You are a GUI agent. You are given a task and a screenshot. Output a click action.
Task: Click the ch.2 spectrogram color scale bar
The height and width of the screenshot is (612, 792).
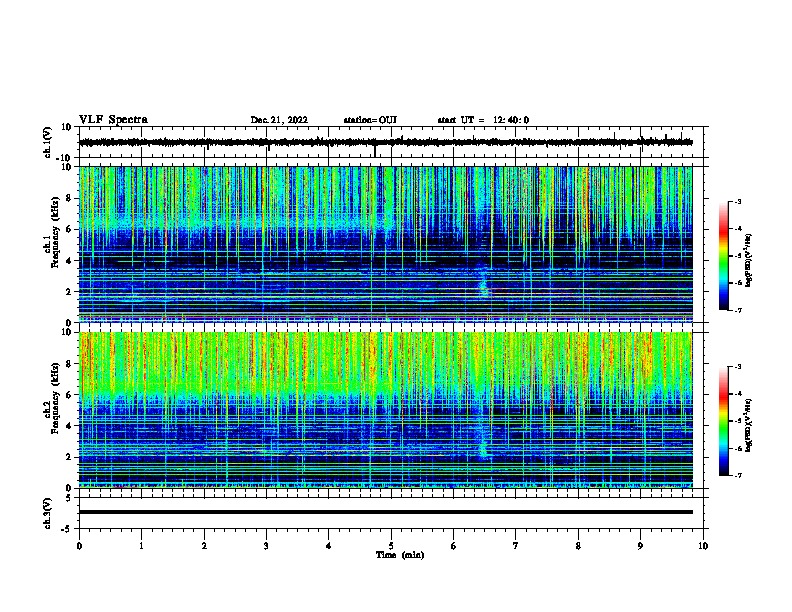pyautogui.click(x=724, y=421)
